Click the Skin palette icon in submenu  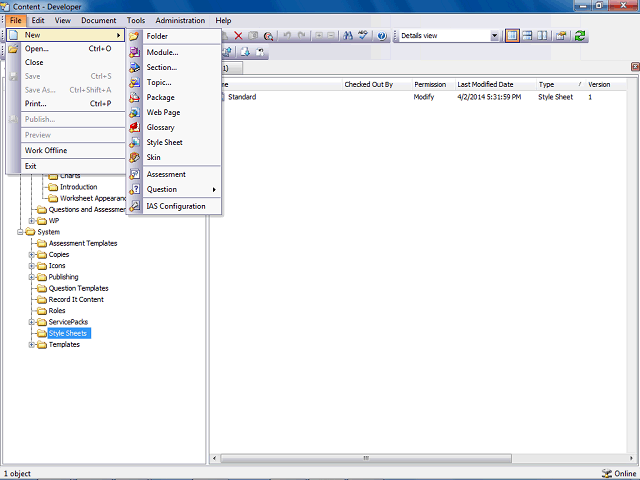134,157
